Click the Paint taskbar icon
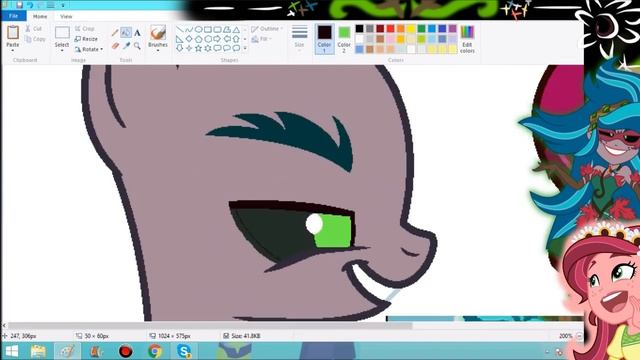This screenshot has height=360, width=640. click(x=67, y=351)
